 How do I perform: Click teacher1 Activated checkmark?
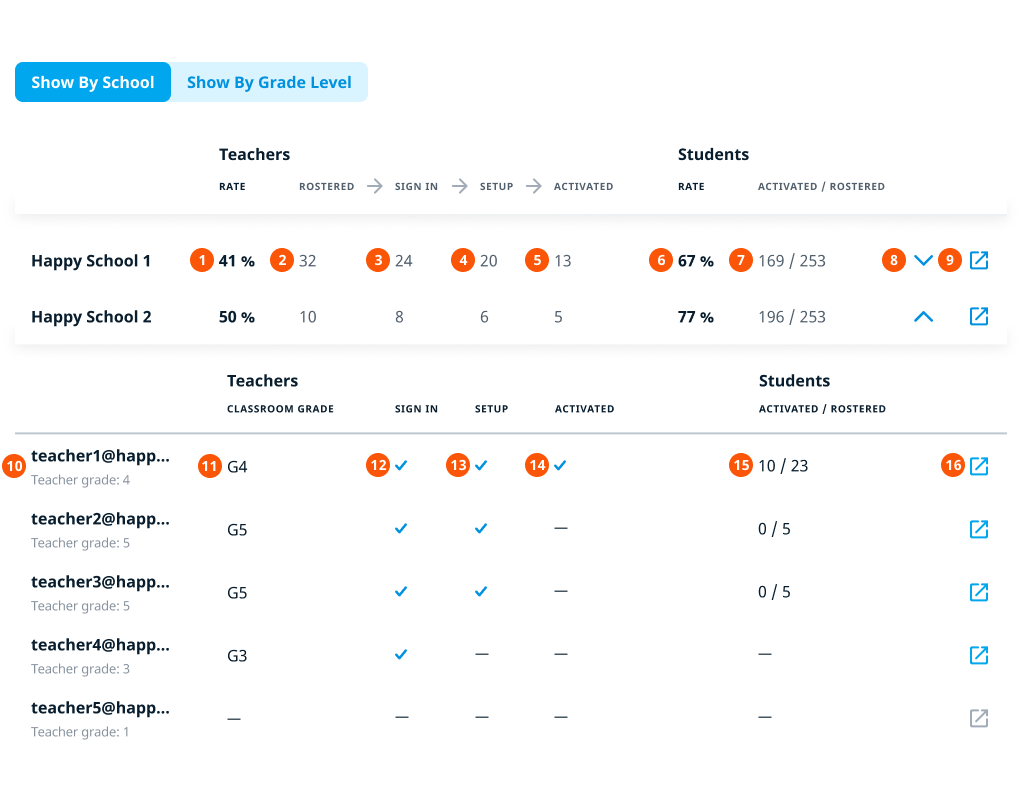coord(560,466)
